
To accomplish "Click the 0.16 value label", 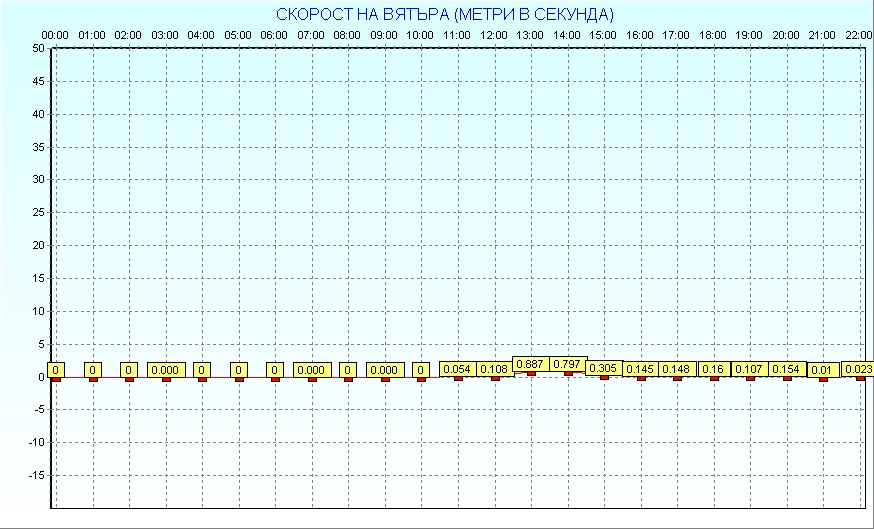I will (713, 370).
